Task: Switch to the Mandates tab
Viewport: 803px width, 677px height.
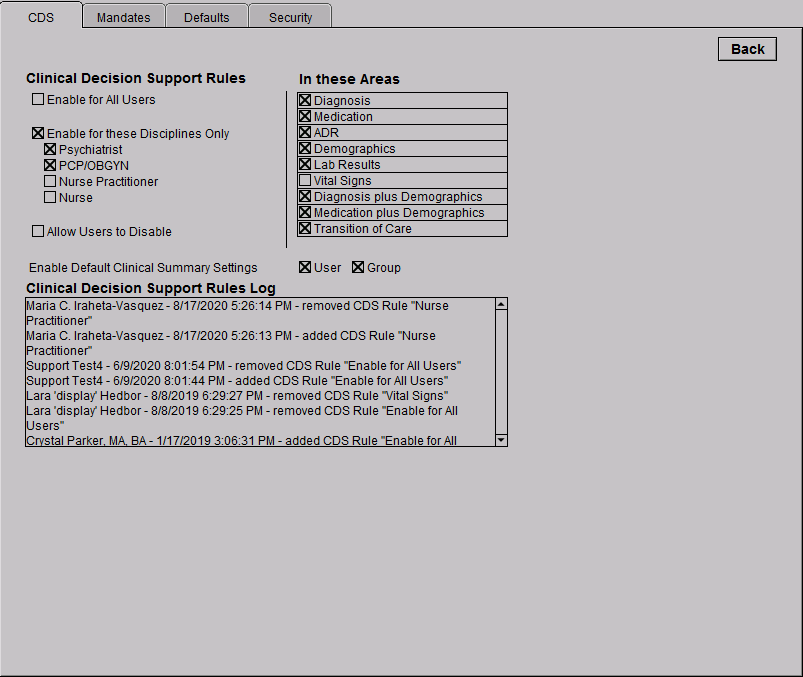Action: [124, 17]
